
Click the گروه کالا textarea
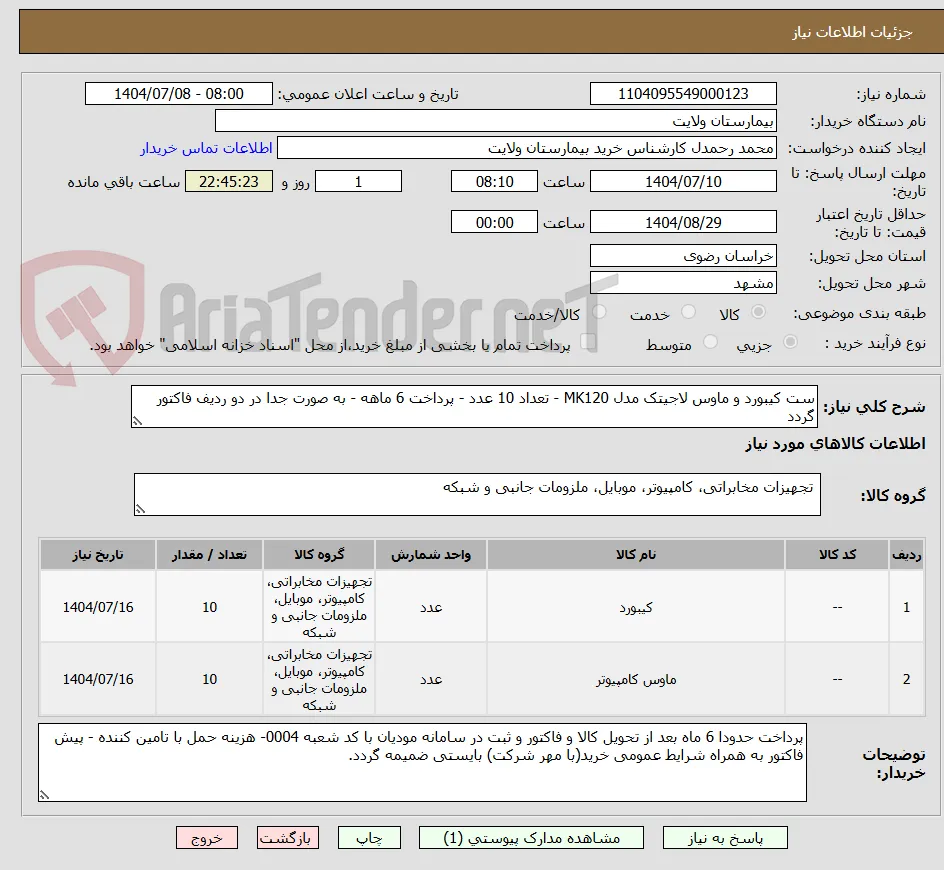(x=477, y=494)
